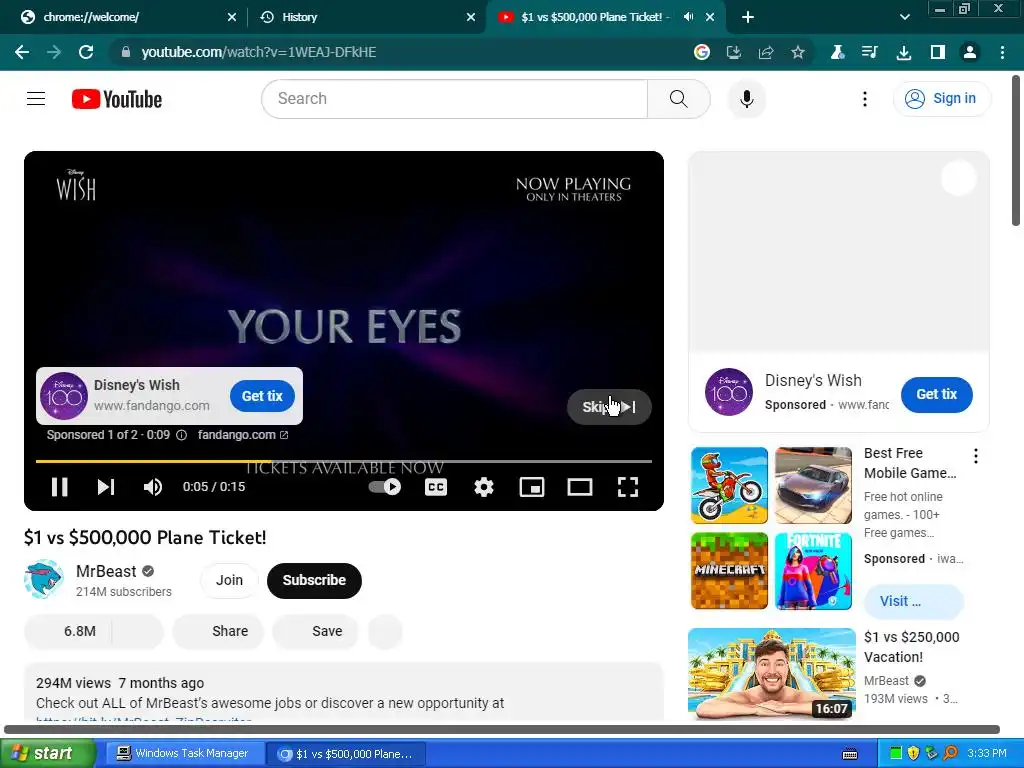
Task: Open tab search dropdown chevron
Action: point(904,18)
